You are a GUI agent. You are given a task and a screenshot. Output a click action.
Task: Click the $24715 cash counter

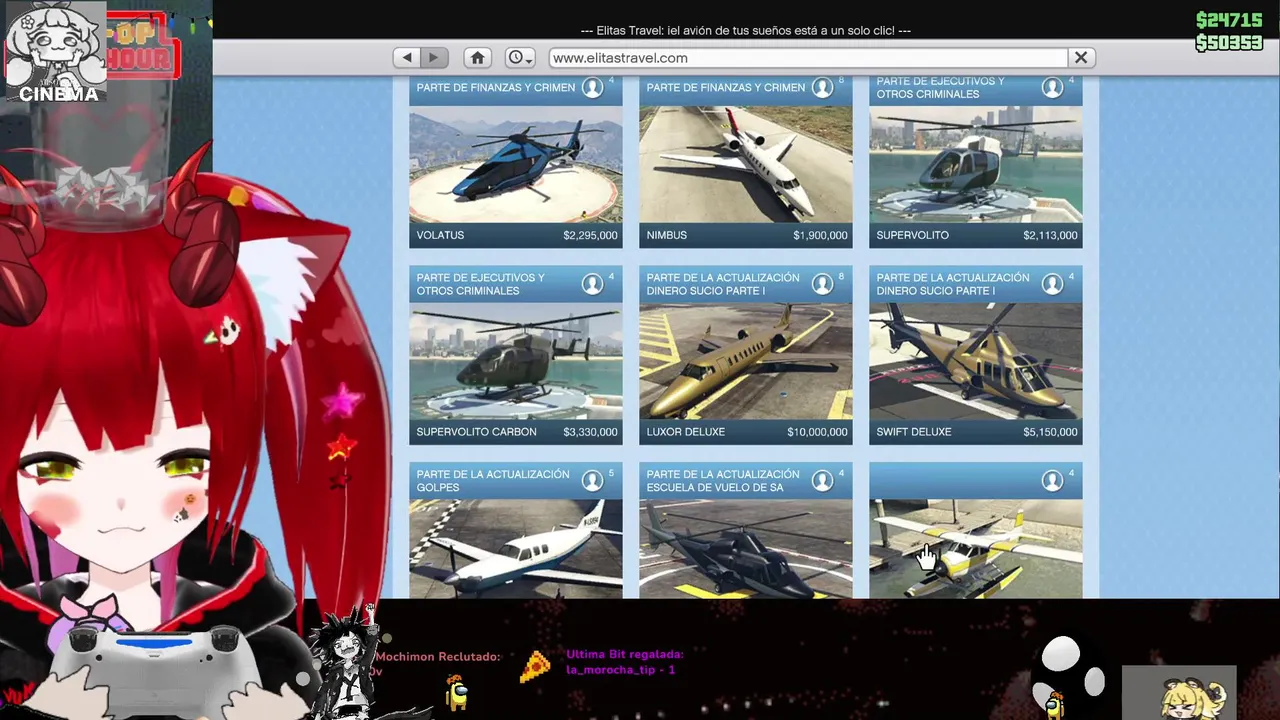(x=1229, y=21)
